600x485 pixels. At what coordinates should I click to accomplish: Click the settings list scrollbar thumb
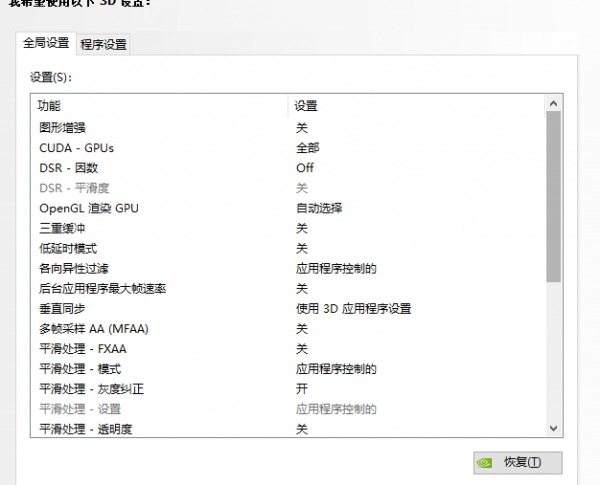click(x=553, y=197)
